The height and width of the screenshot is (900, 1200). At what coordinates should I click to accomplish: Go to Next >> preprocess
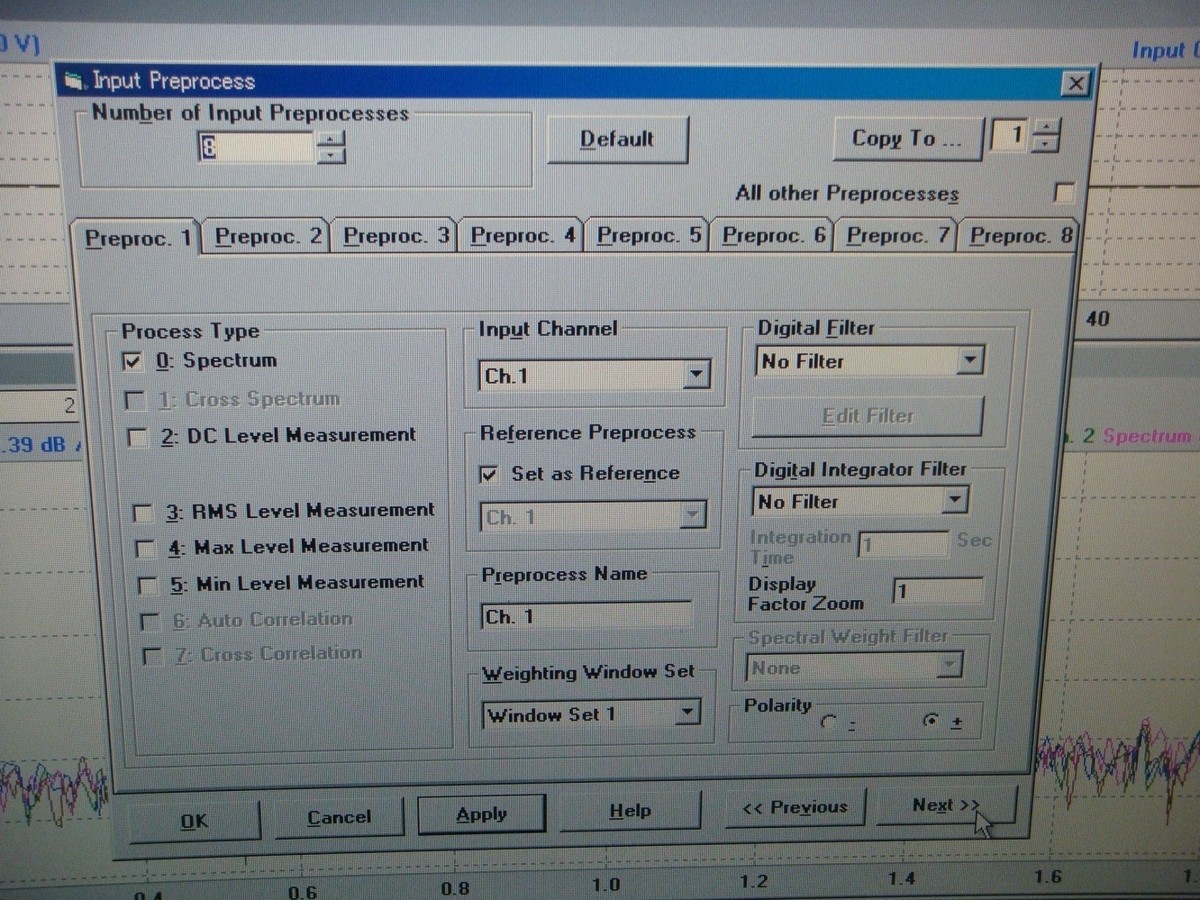tap(945, 805)
